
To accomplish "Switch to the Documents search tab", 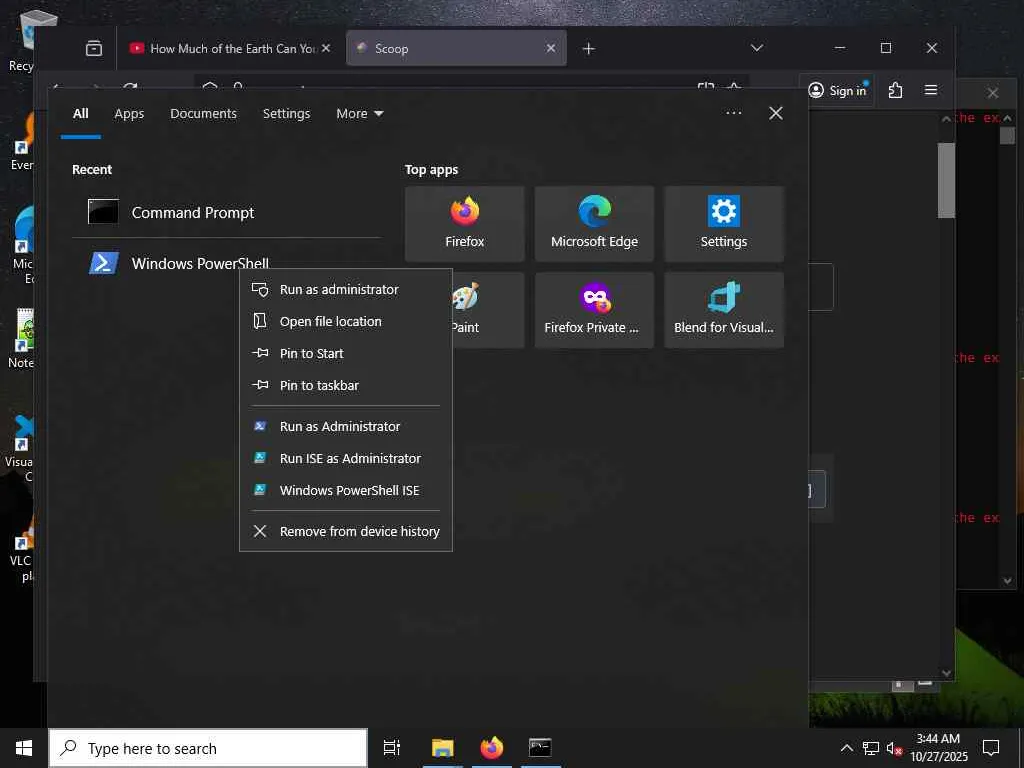I will coord(203,114).
